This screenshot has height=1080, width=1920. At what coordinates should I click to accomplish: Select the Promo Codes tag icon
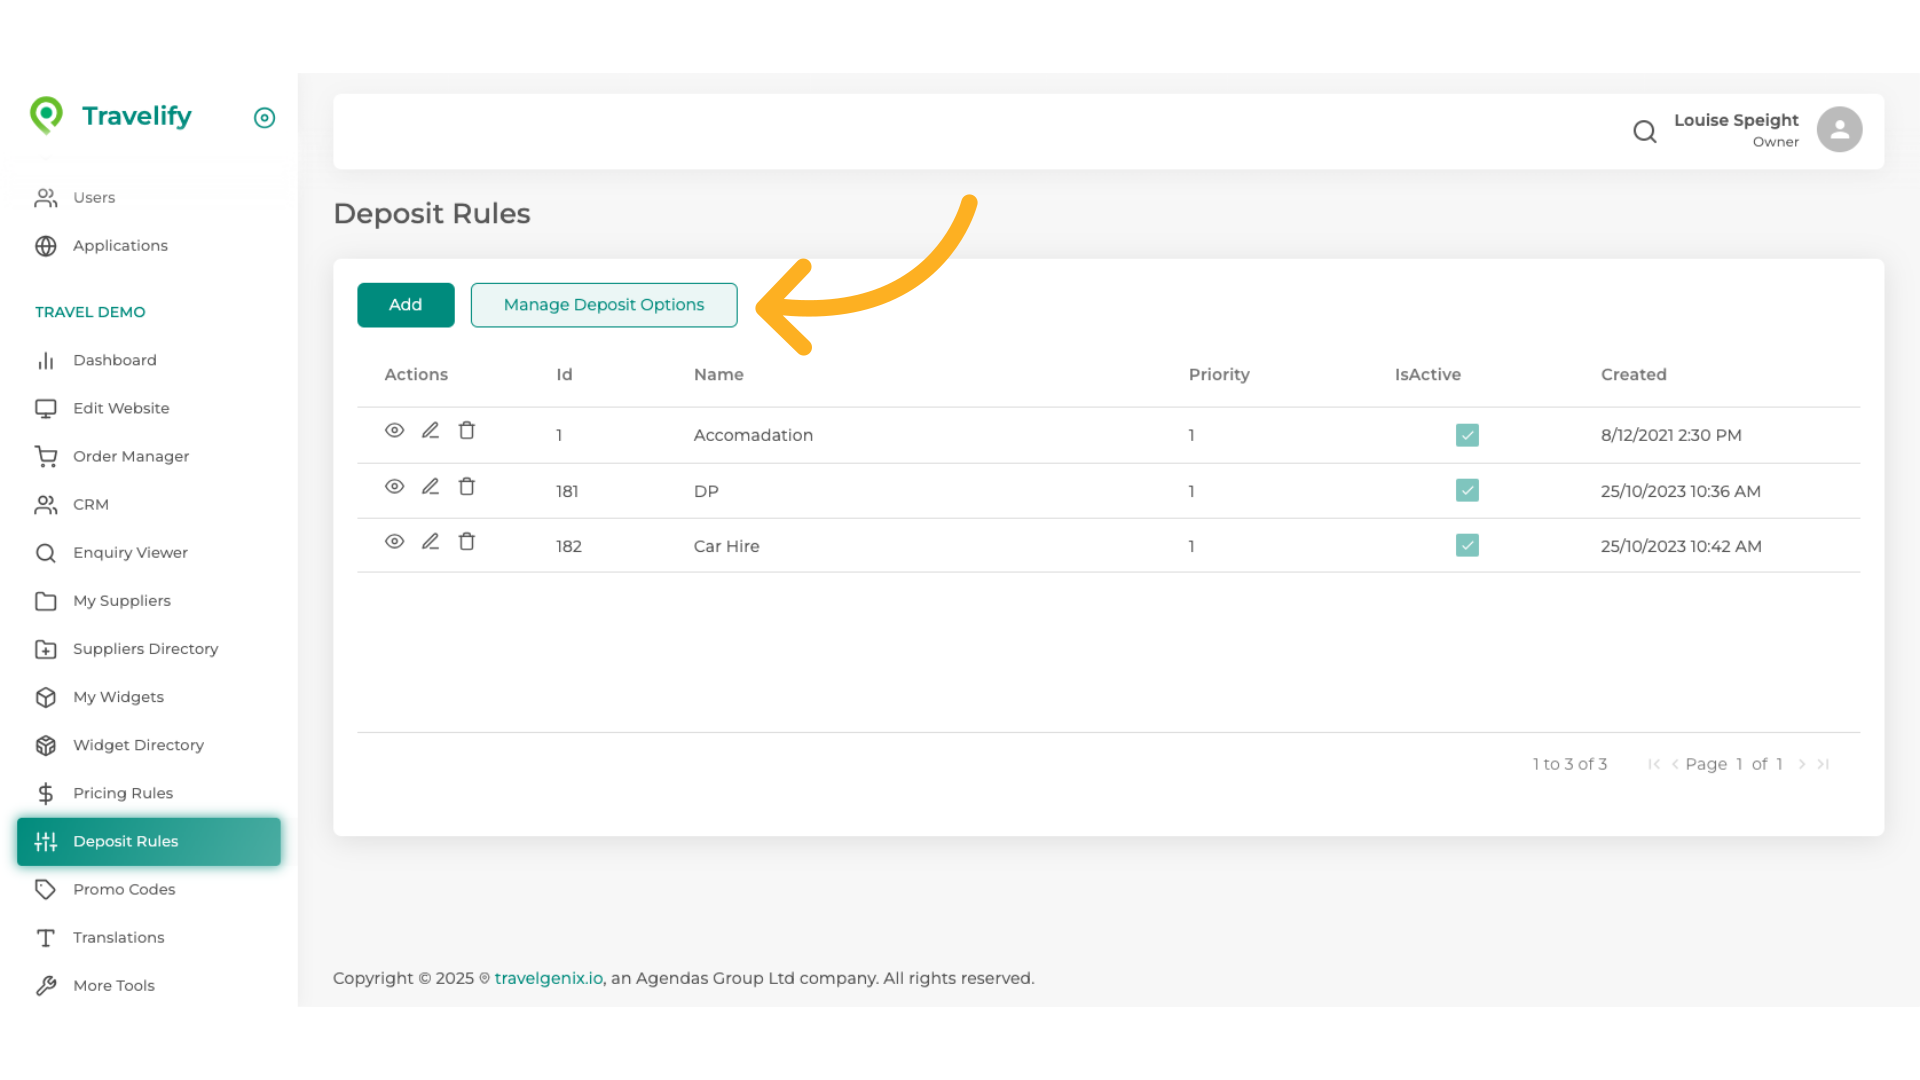(x=46, y=889)
